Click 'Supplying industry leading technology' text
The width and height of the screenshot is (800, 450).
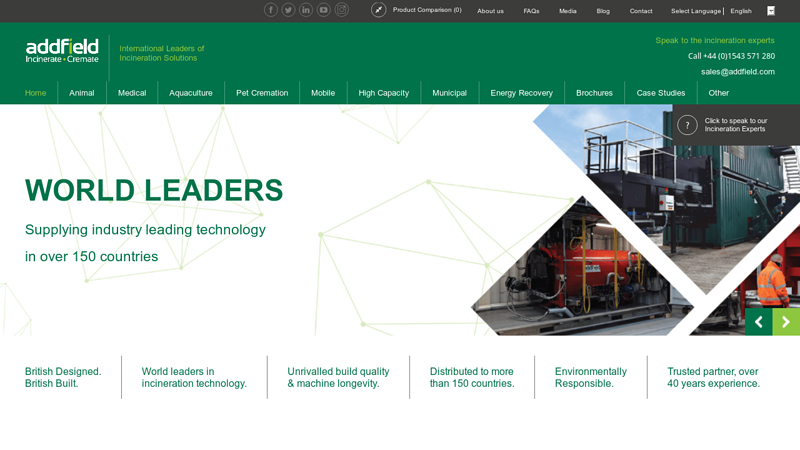click(x=145, y=230)
